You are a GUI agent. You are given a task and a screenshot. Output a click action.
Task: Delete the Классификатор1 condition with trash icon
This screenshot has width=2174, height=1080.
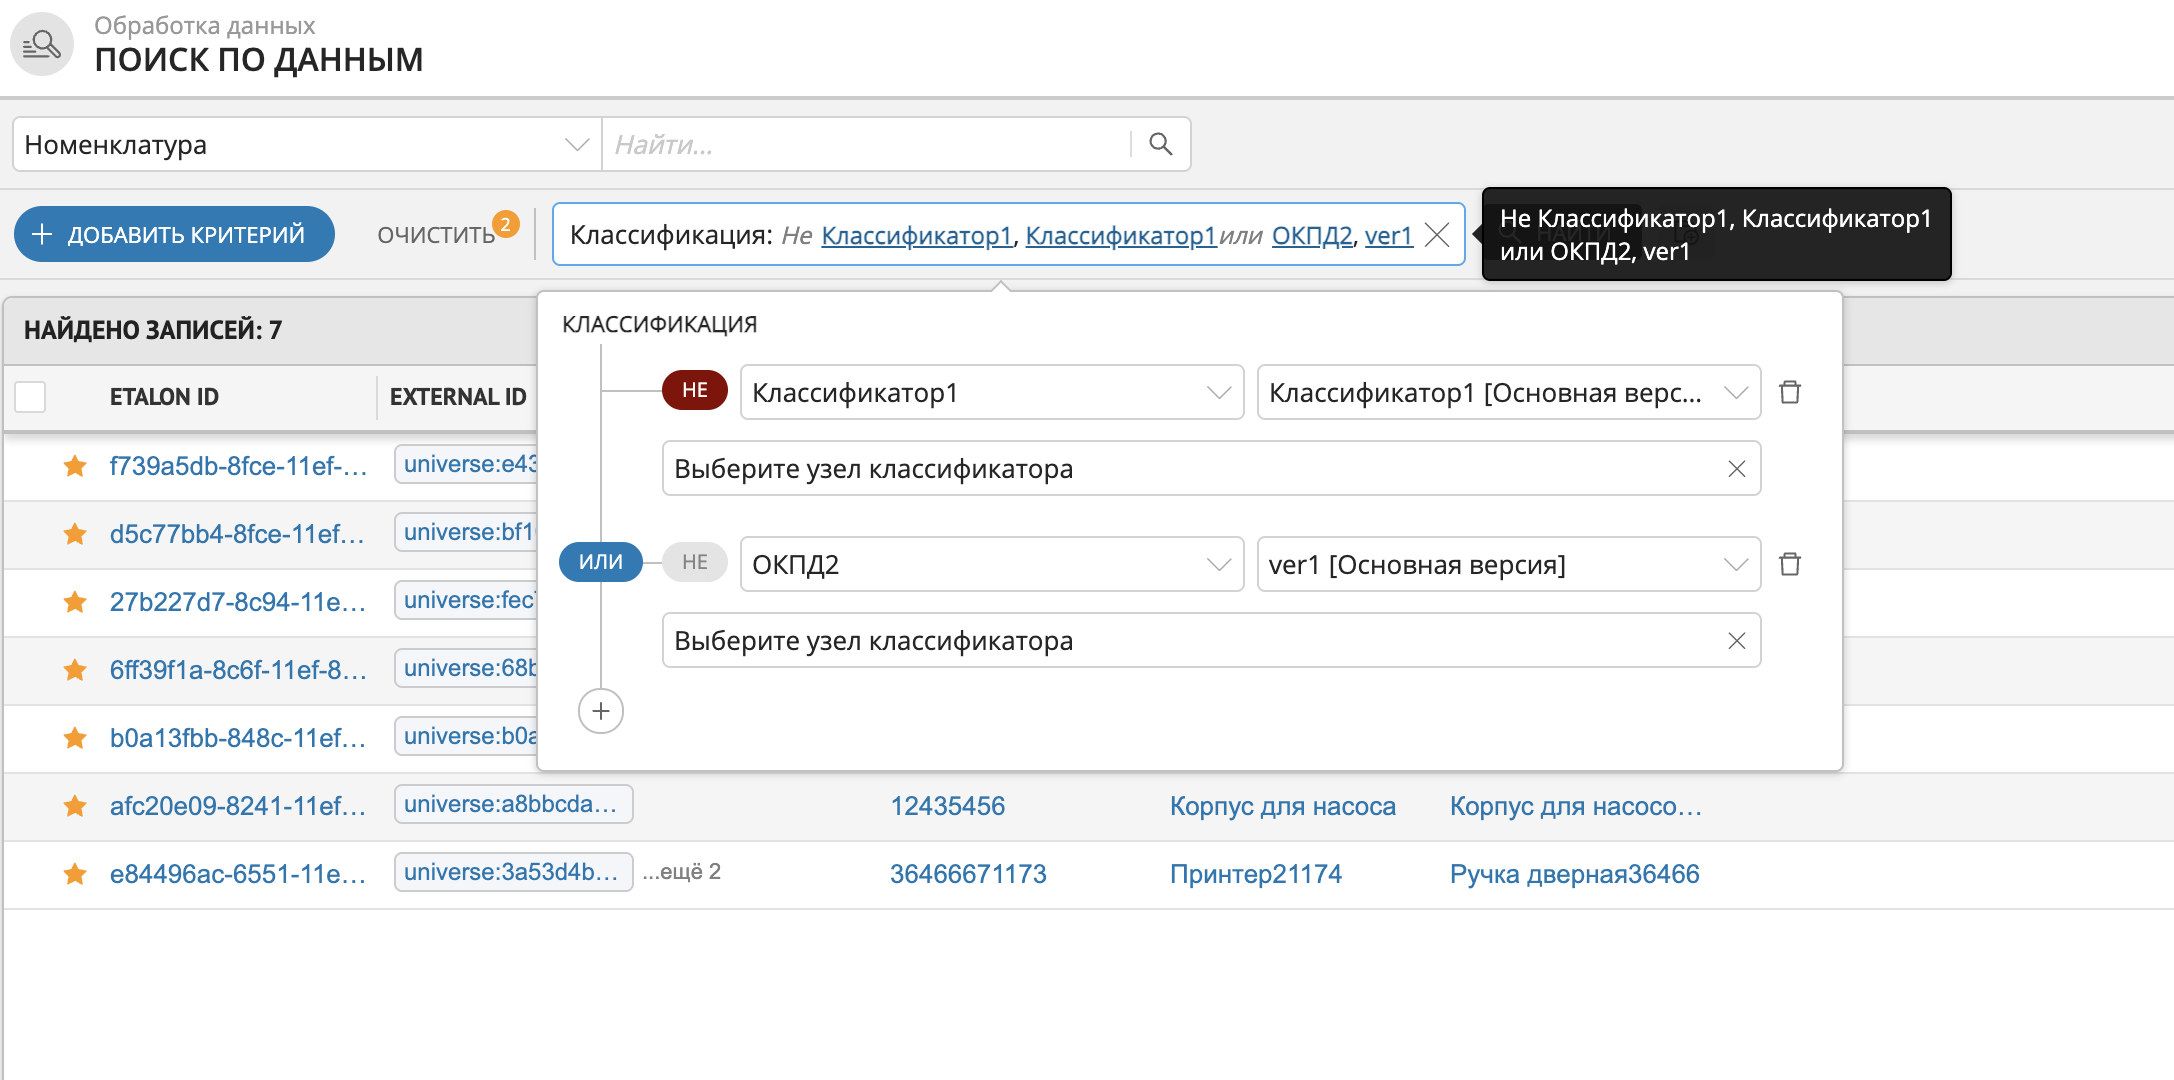[x=1790, y=392]
